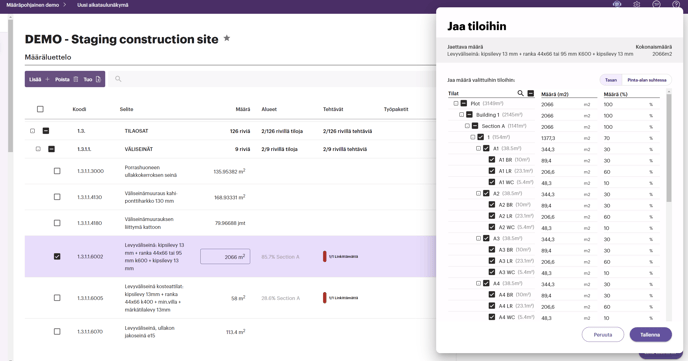Click the plus icon next to Lisää
This screenshot has width=688, height=361.
(47, 79)
